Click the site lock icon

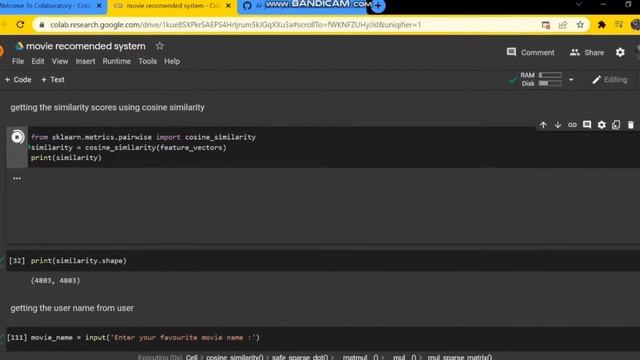(42, 25)
